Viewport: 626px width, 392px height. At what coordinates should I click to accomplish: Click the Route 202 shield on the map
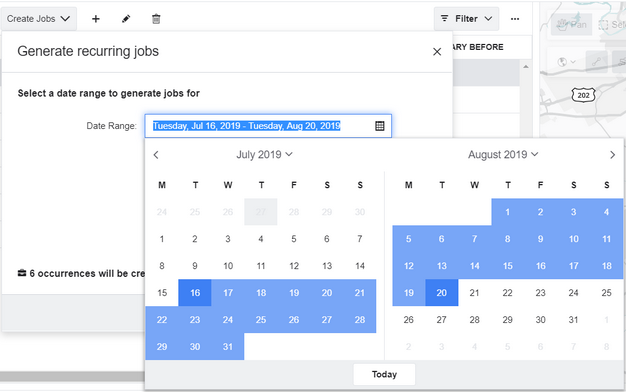(x=583, y=95)
